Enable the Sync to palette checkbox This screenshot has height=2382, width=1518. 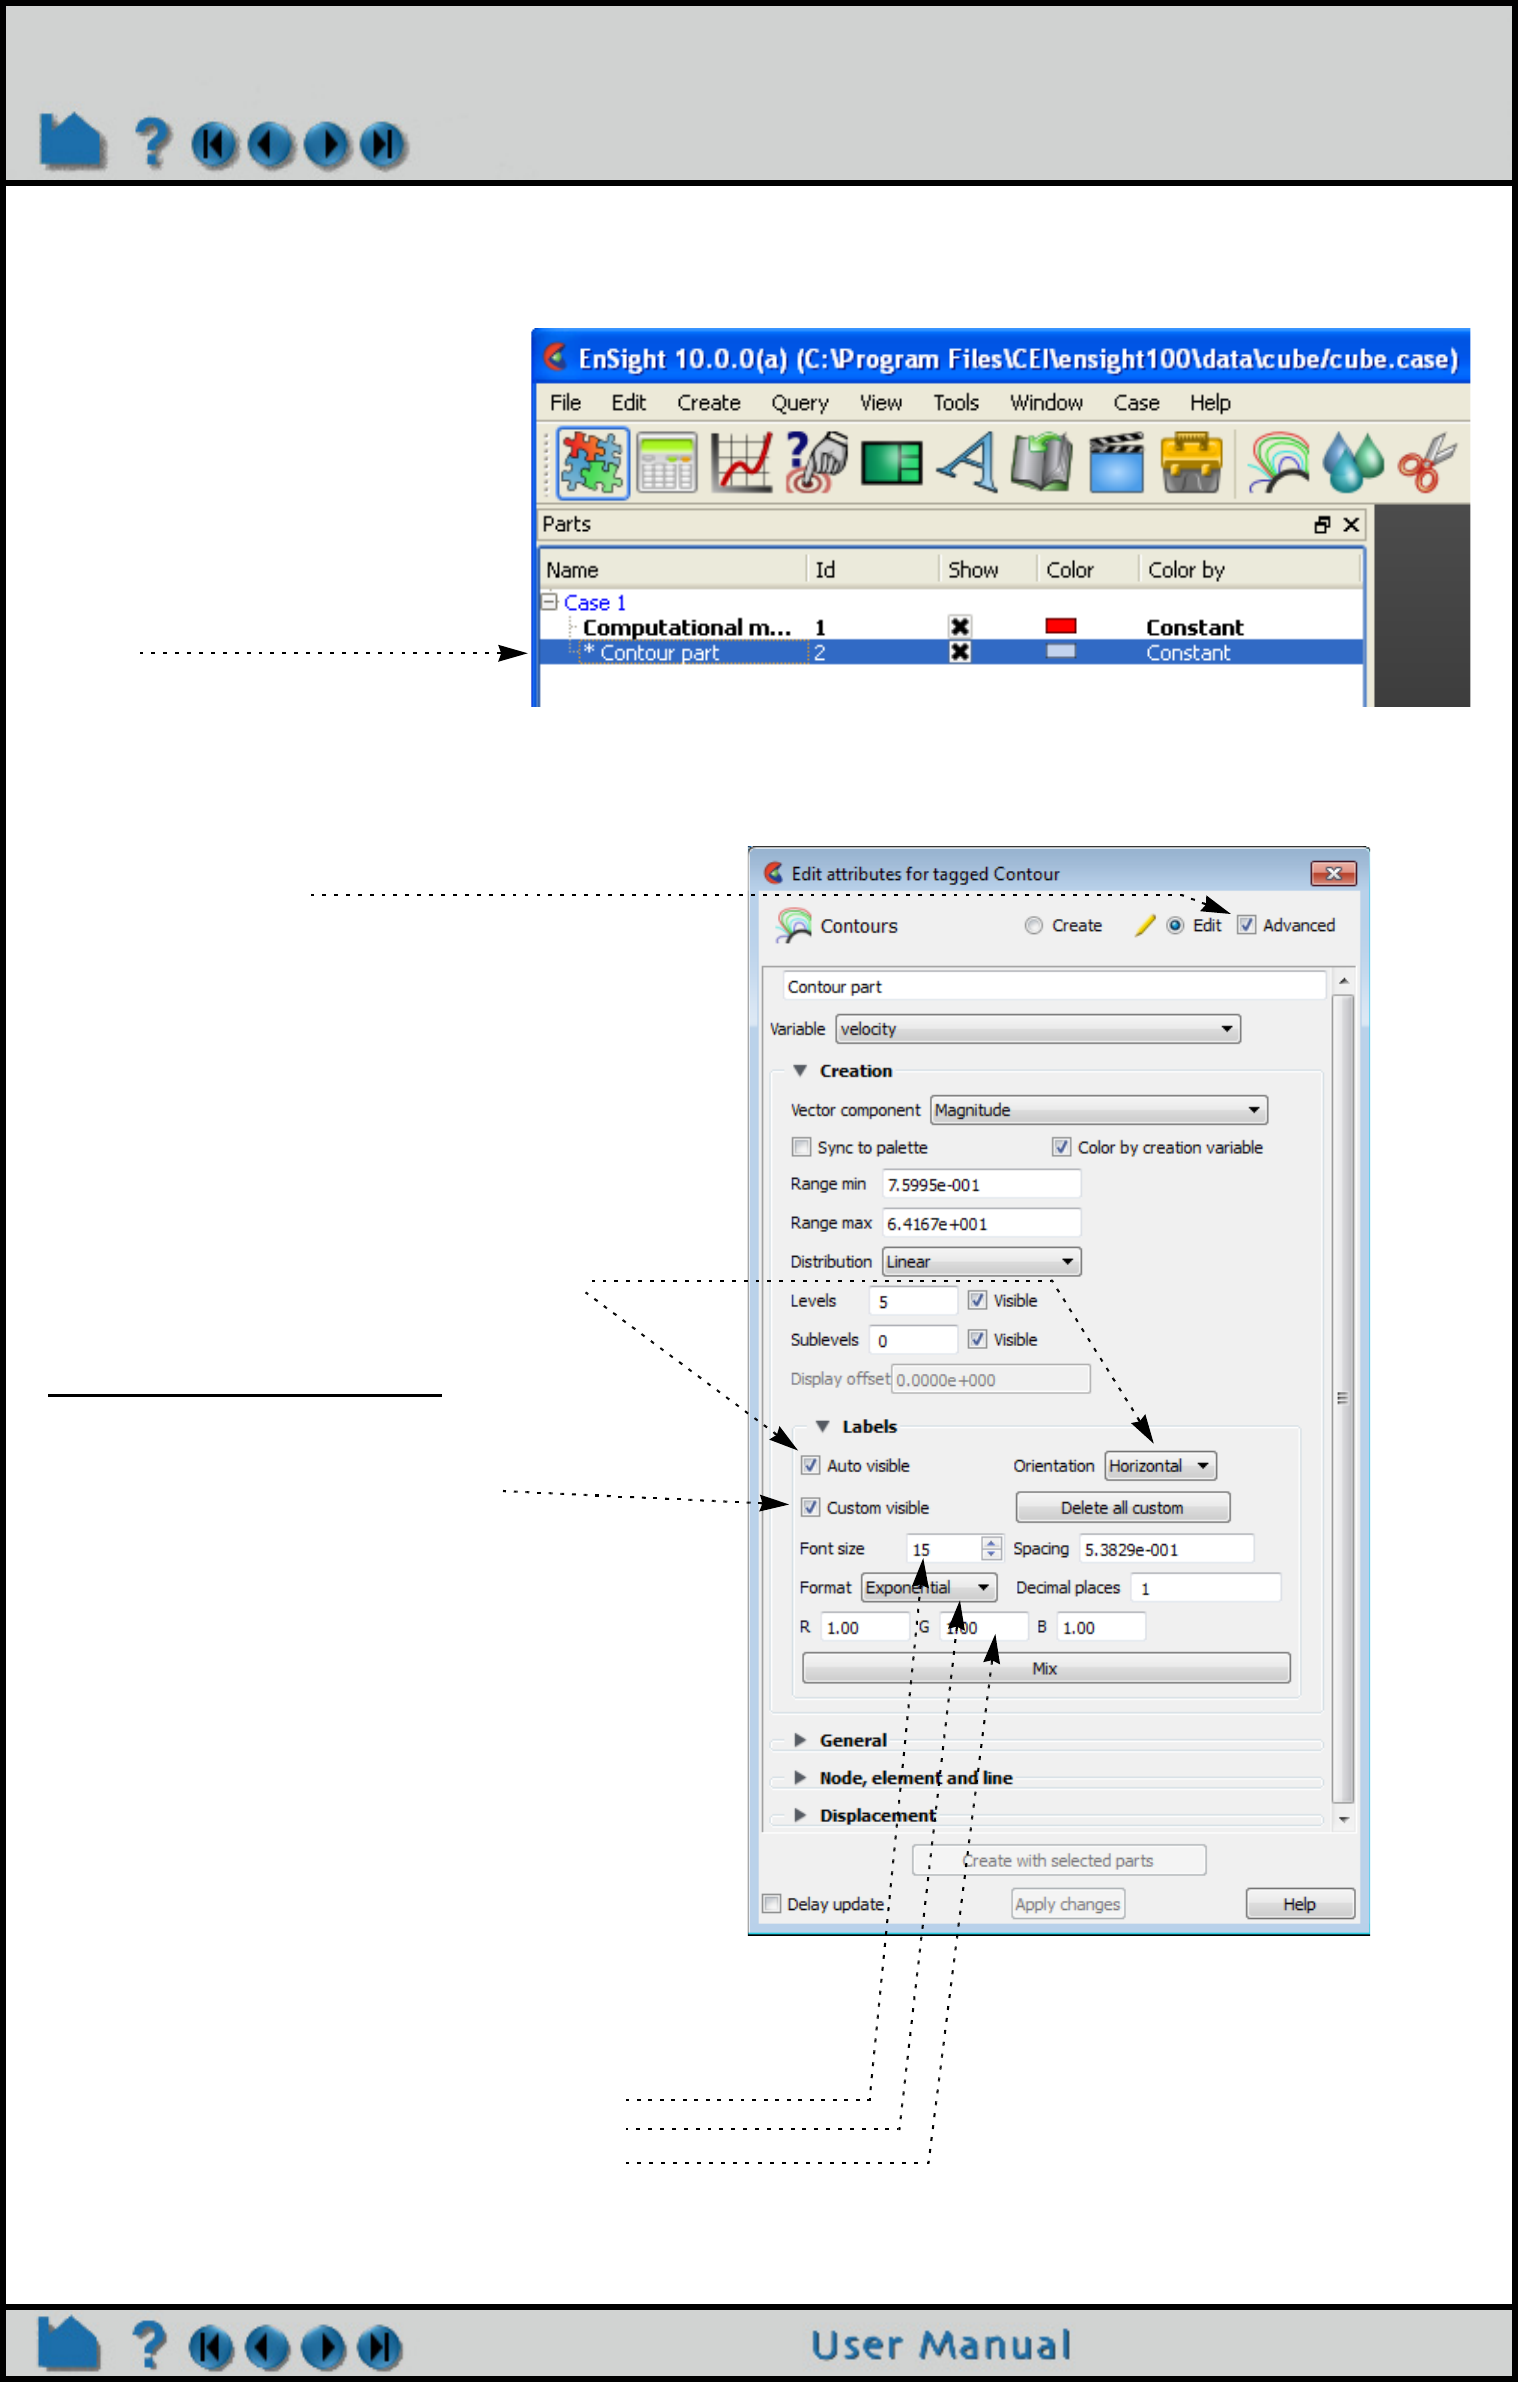click(801, 1147)
